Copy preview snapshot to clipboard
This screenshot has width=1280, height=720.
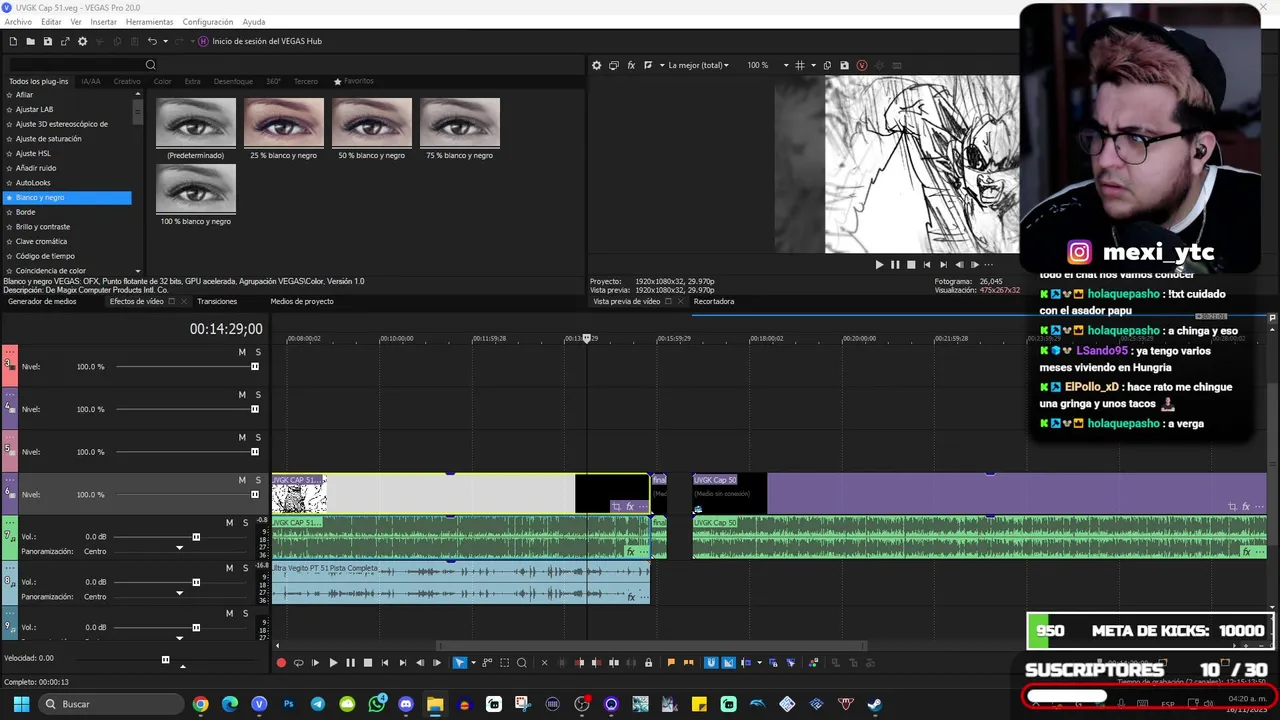(827, 65)
